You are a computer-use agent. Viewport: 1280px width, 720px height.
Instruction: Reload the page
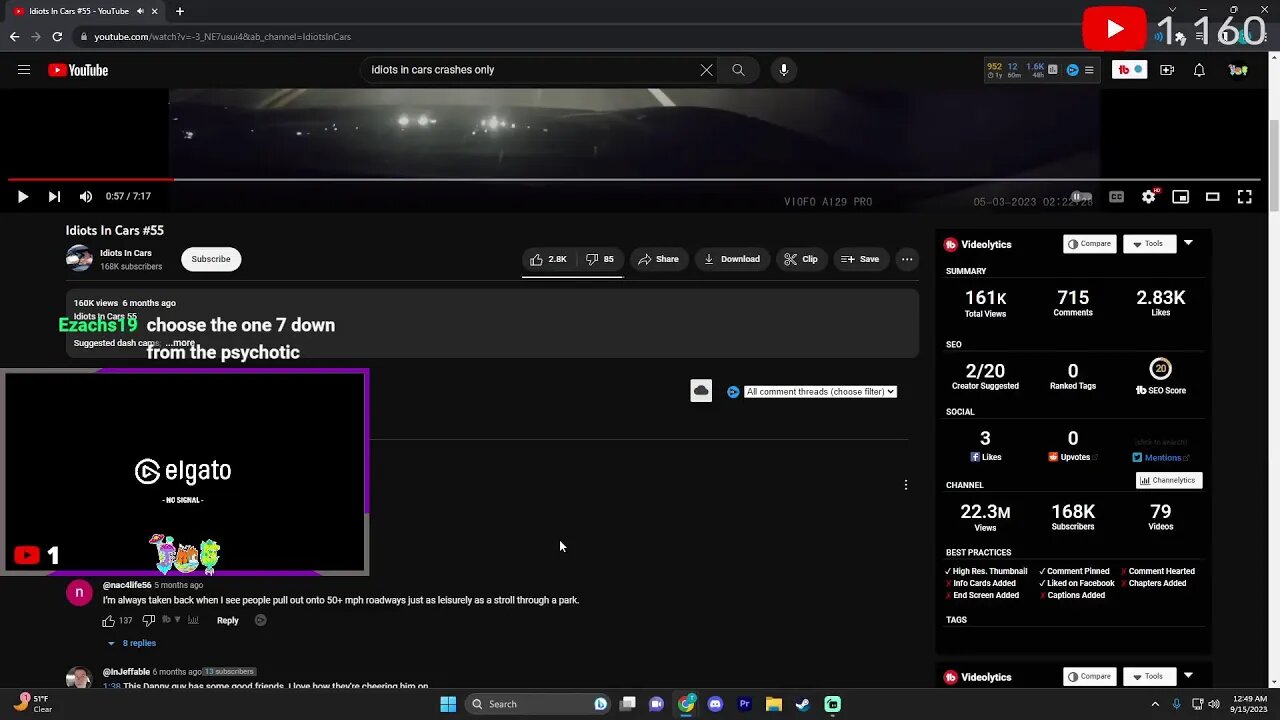(57, 37)
